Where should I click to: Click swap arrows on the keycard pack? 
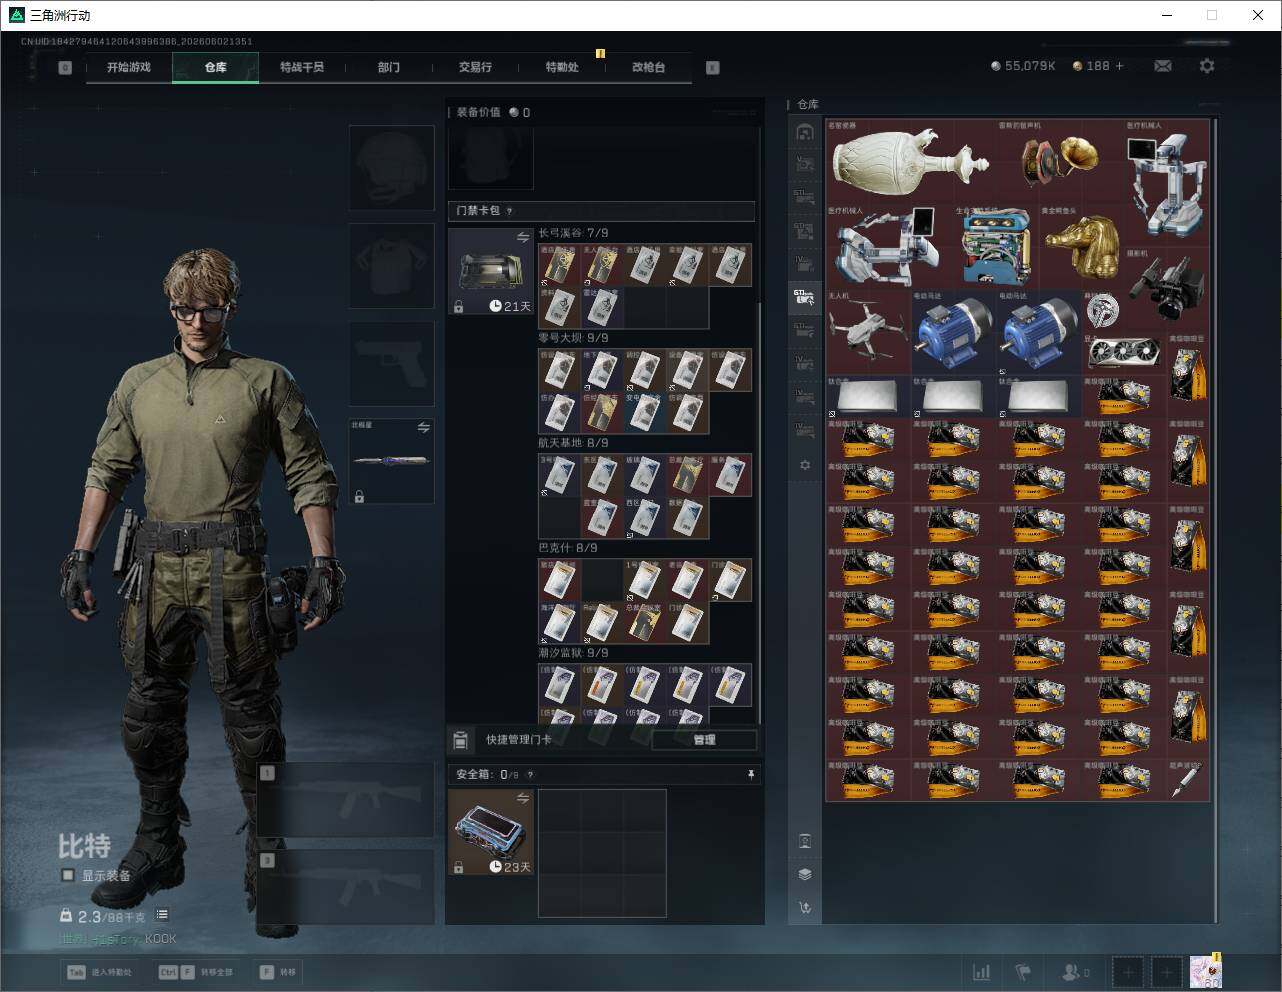tap(523, 237)
